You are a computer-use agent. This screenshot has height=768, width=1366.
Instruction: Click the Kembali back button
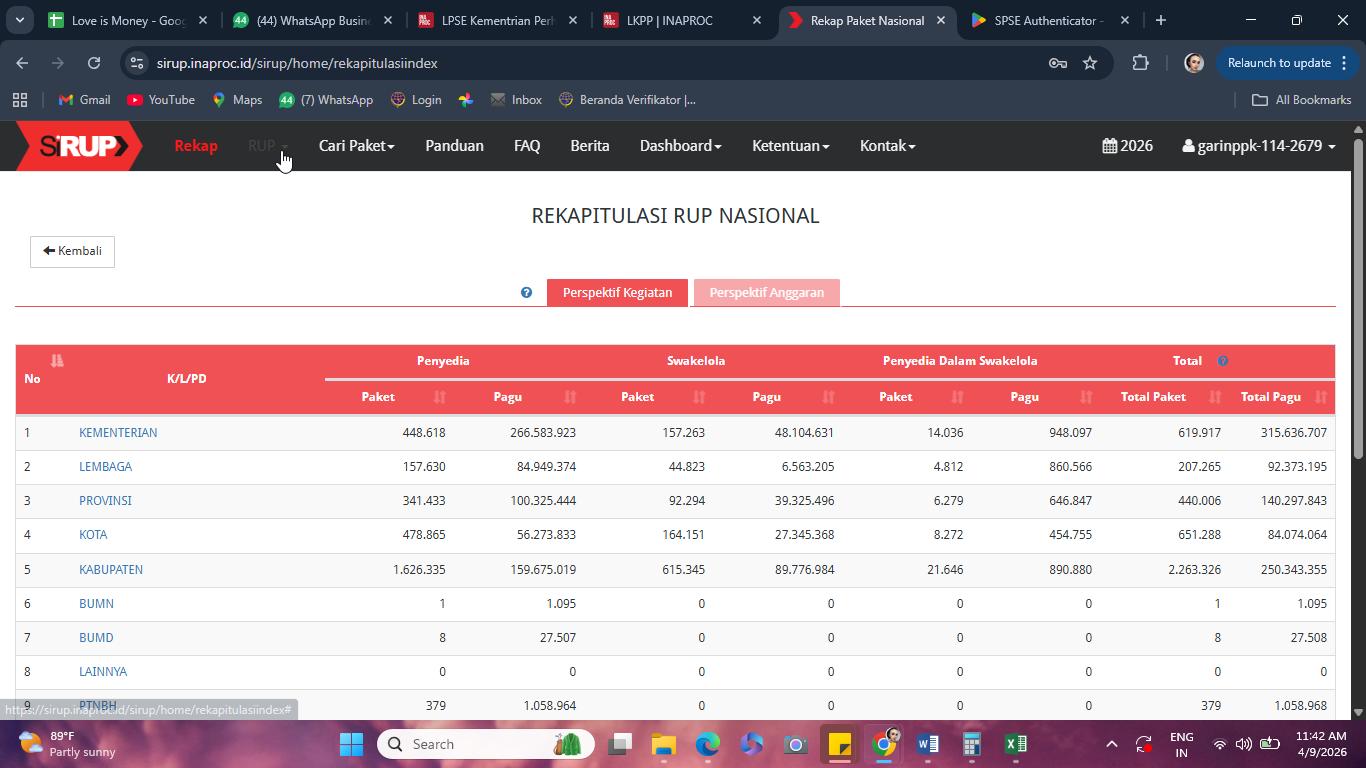[x=72, y=251]
